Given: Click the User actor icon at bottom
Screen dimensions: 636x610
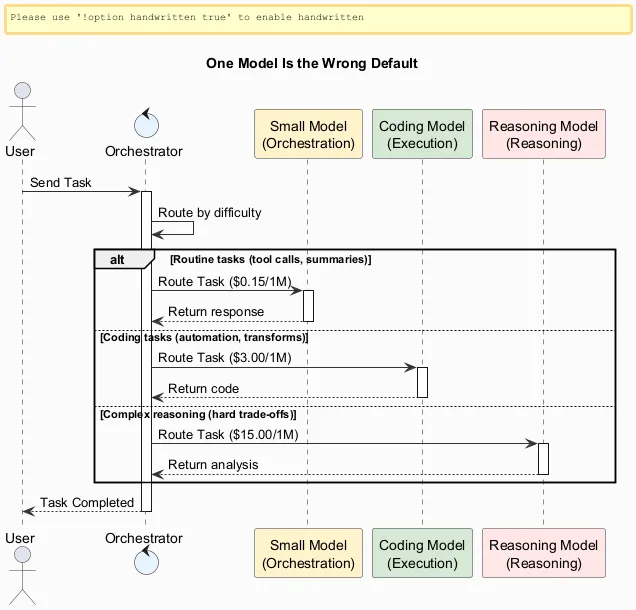Looking at the screenshot, I should pos(23,576).
